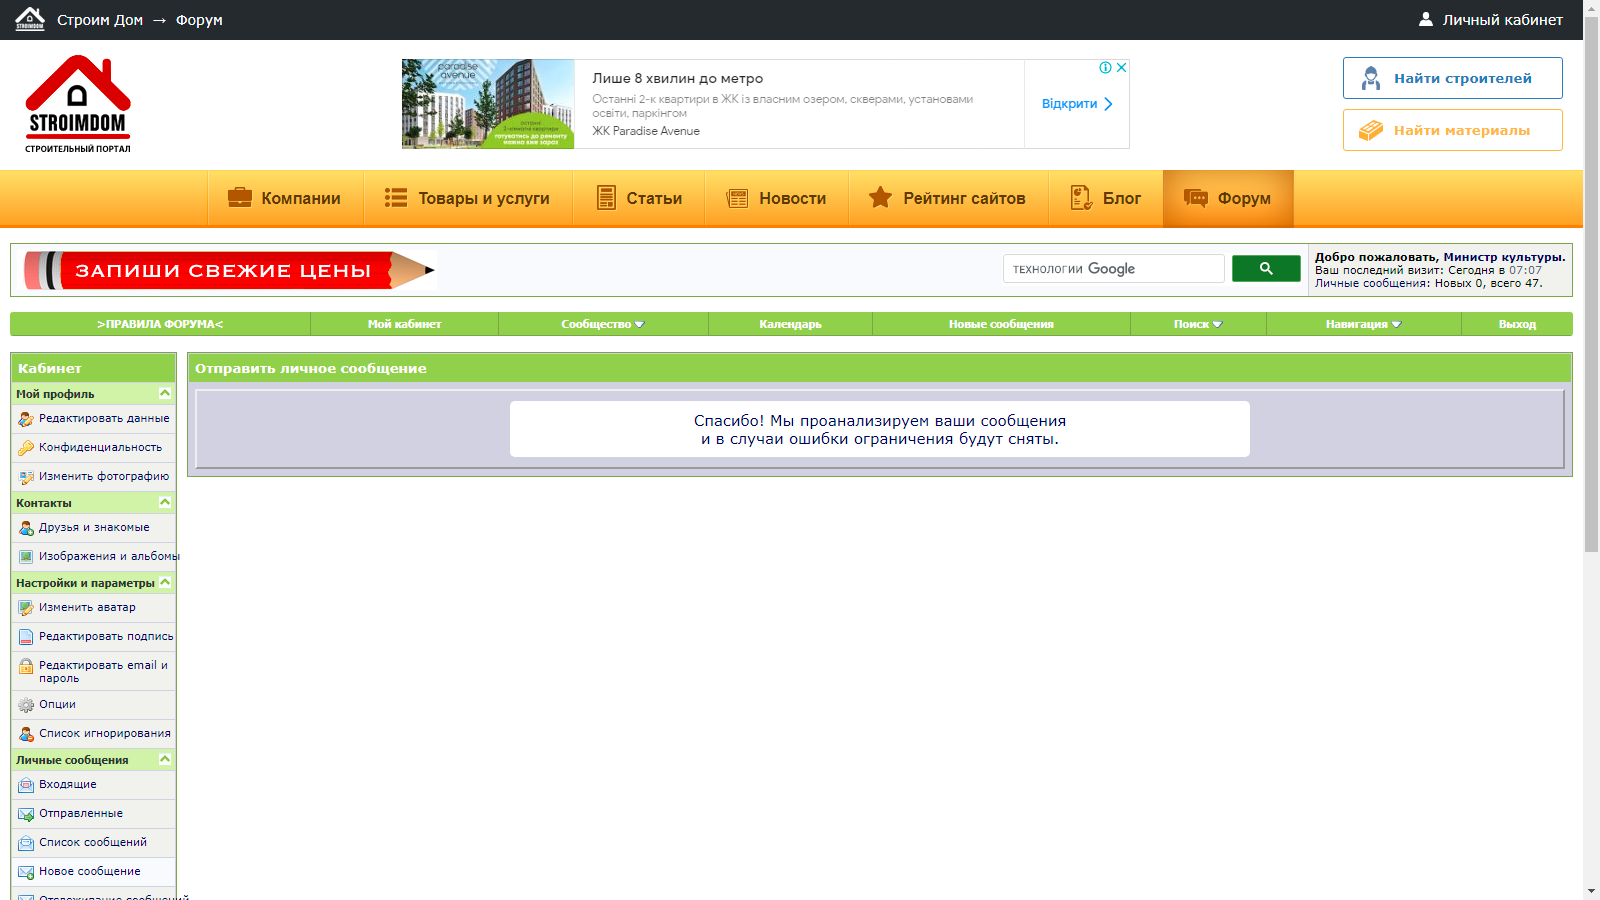1600x900 pixels.
Task: Collapse the Контакты section
Action: [163, 503]
